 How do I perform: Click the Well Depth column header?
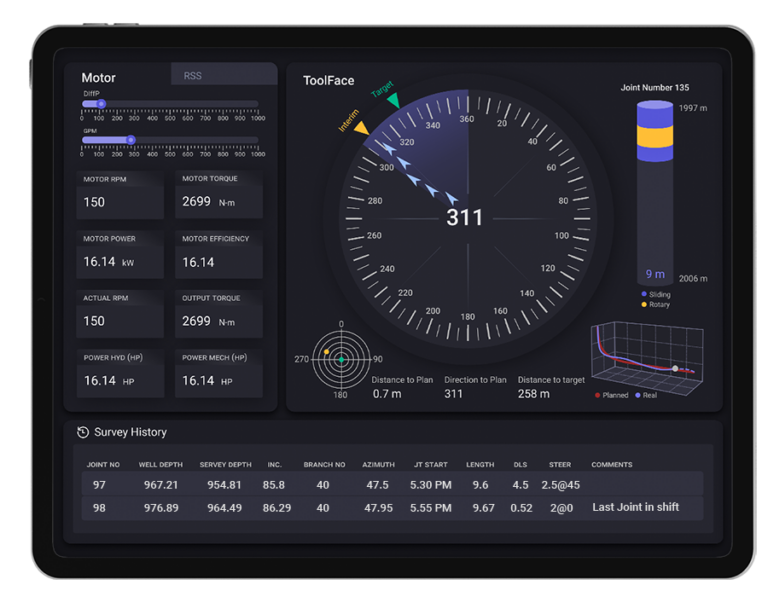point(160,465)
